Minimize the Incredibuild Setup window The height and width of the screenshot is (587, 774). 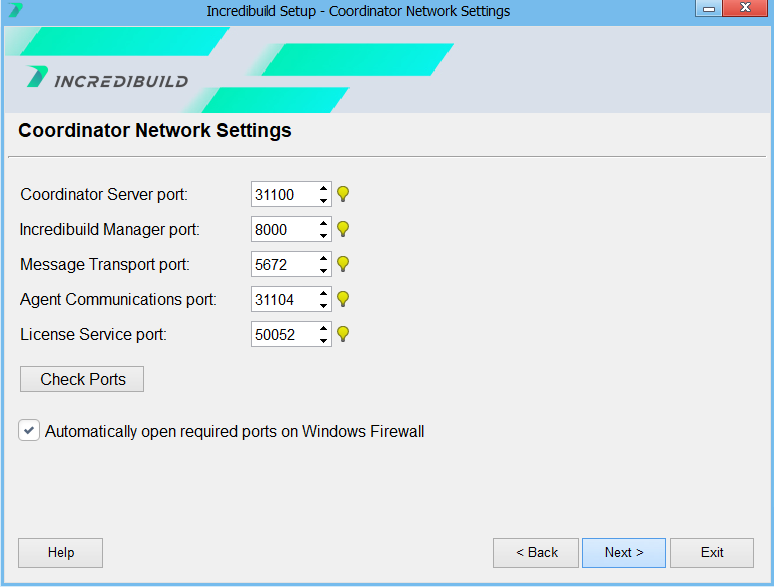pos(709,10)
